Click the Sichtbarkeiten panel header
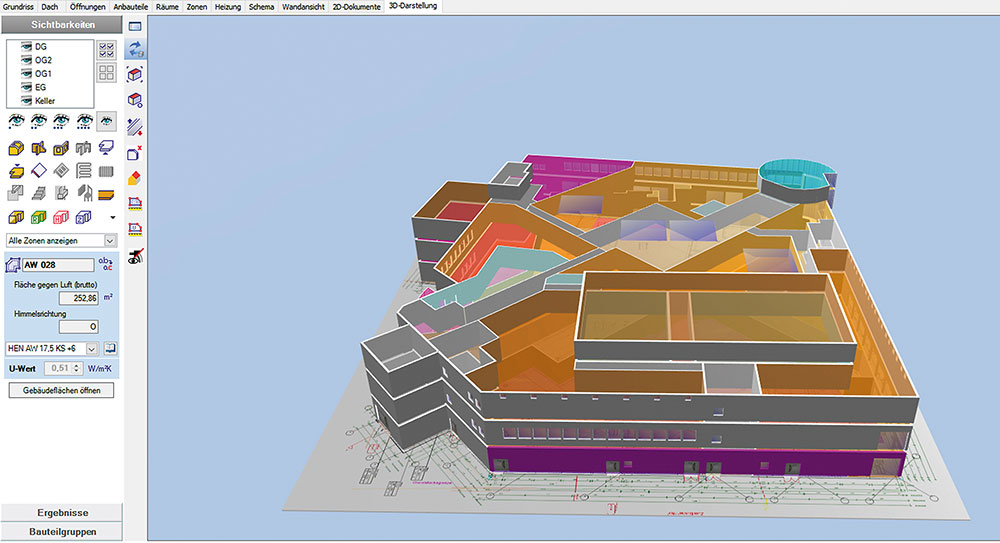Viewport: 1000px width, 543px height. pos(62,24)
